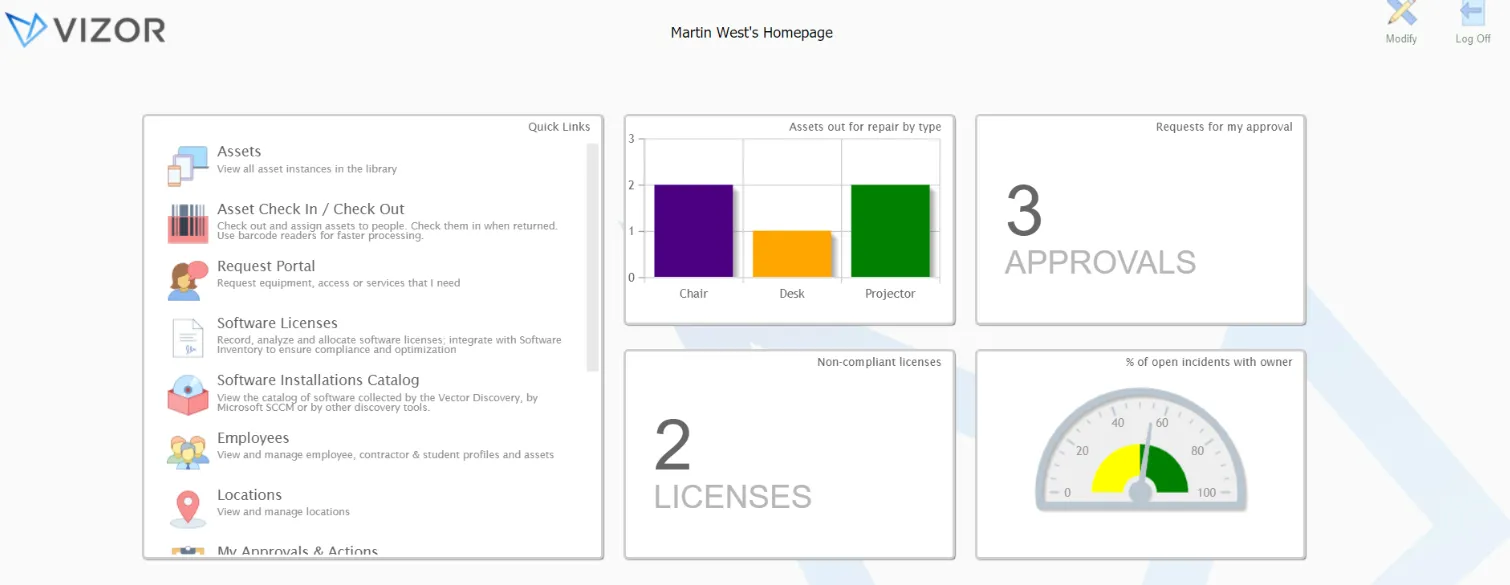1510x585 pixels.
Task: Click the Modify pencil icon
Action: (1401, 14)
